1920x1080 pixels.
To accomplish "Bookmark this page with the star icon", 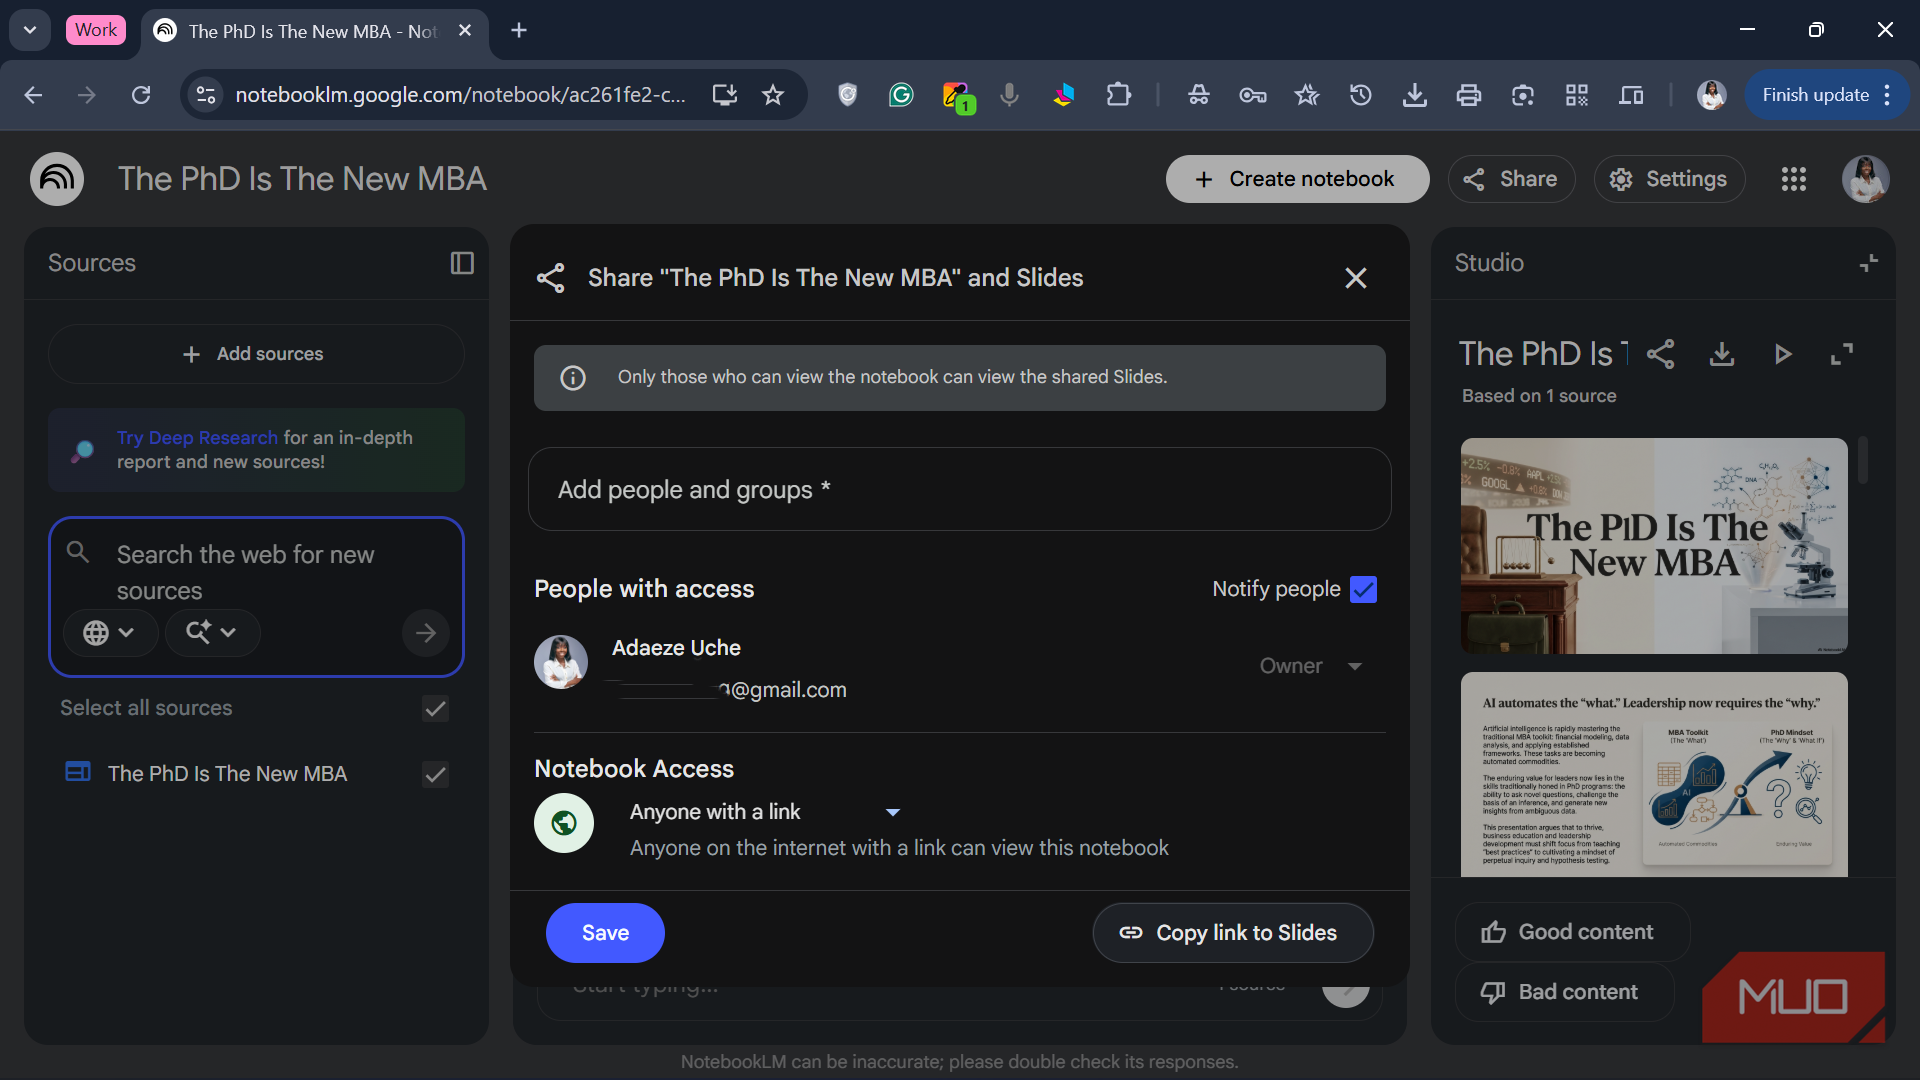I will (x=773, y=95).
